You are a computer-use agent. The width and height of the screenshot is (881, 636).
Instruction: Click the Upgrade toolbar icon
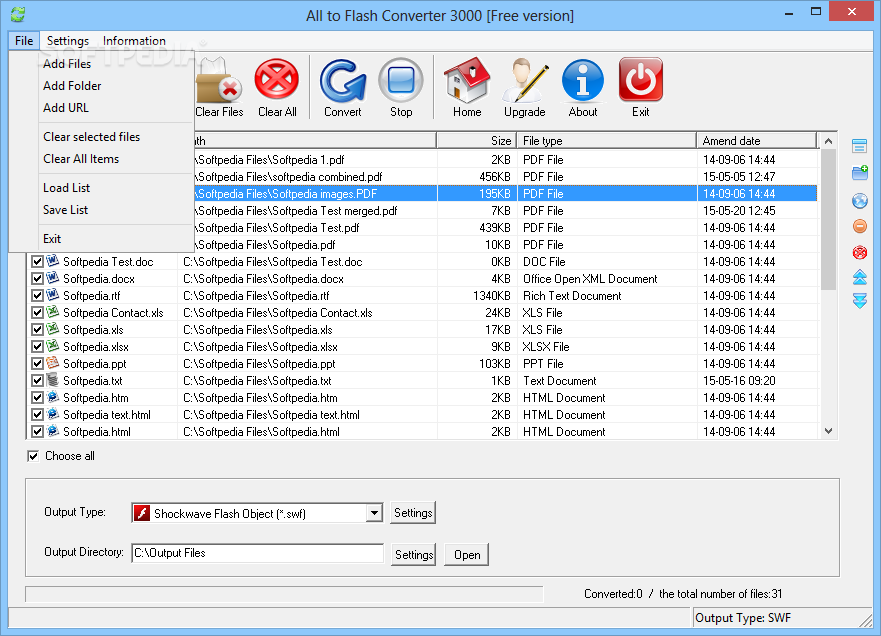(525, 80)
